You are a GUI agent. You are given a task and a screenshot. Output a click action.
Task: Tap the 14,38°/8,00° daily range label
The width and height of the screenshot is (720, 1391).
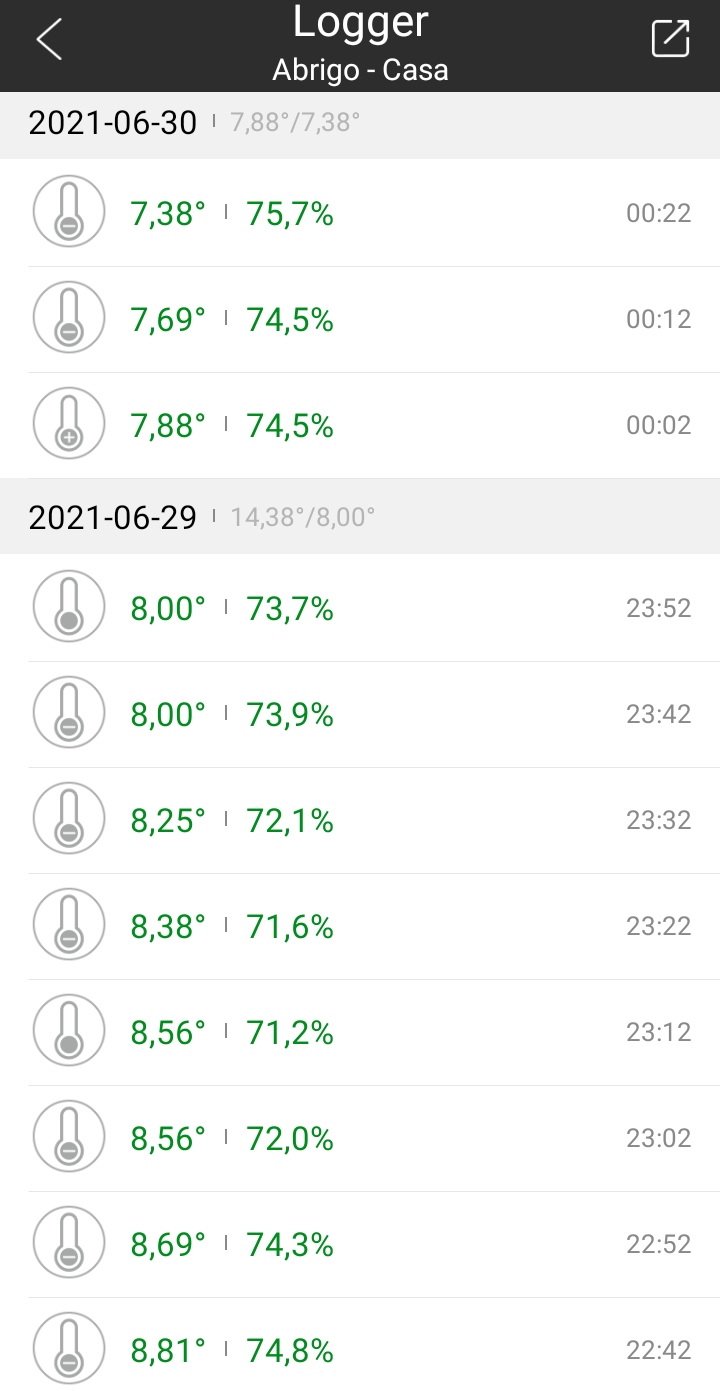(x=302, y=517)
